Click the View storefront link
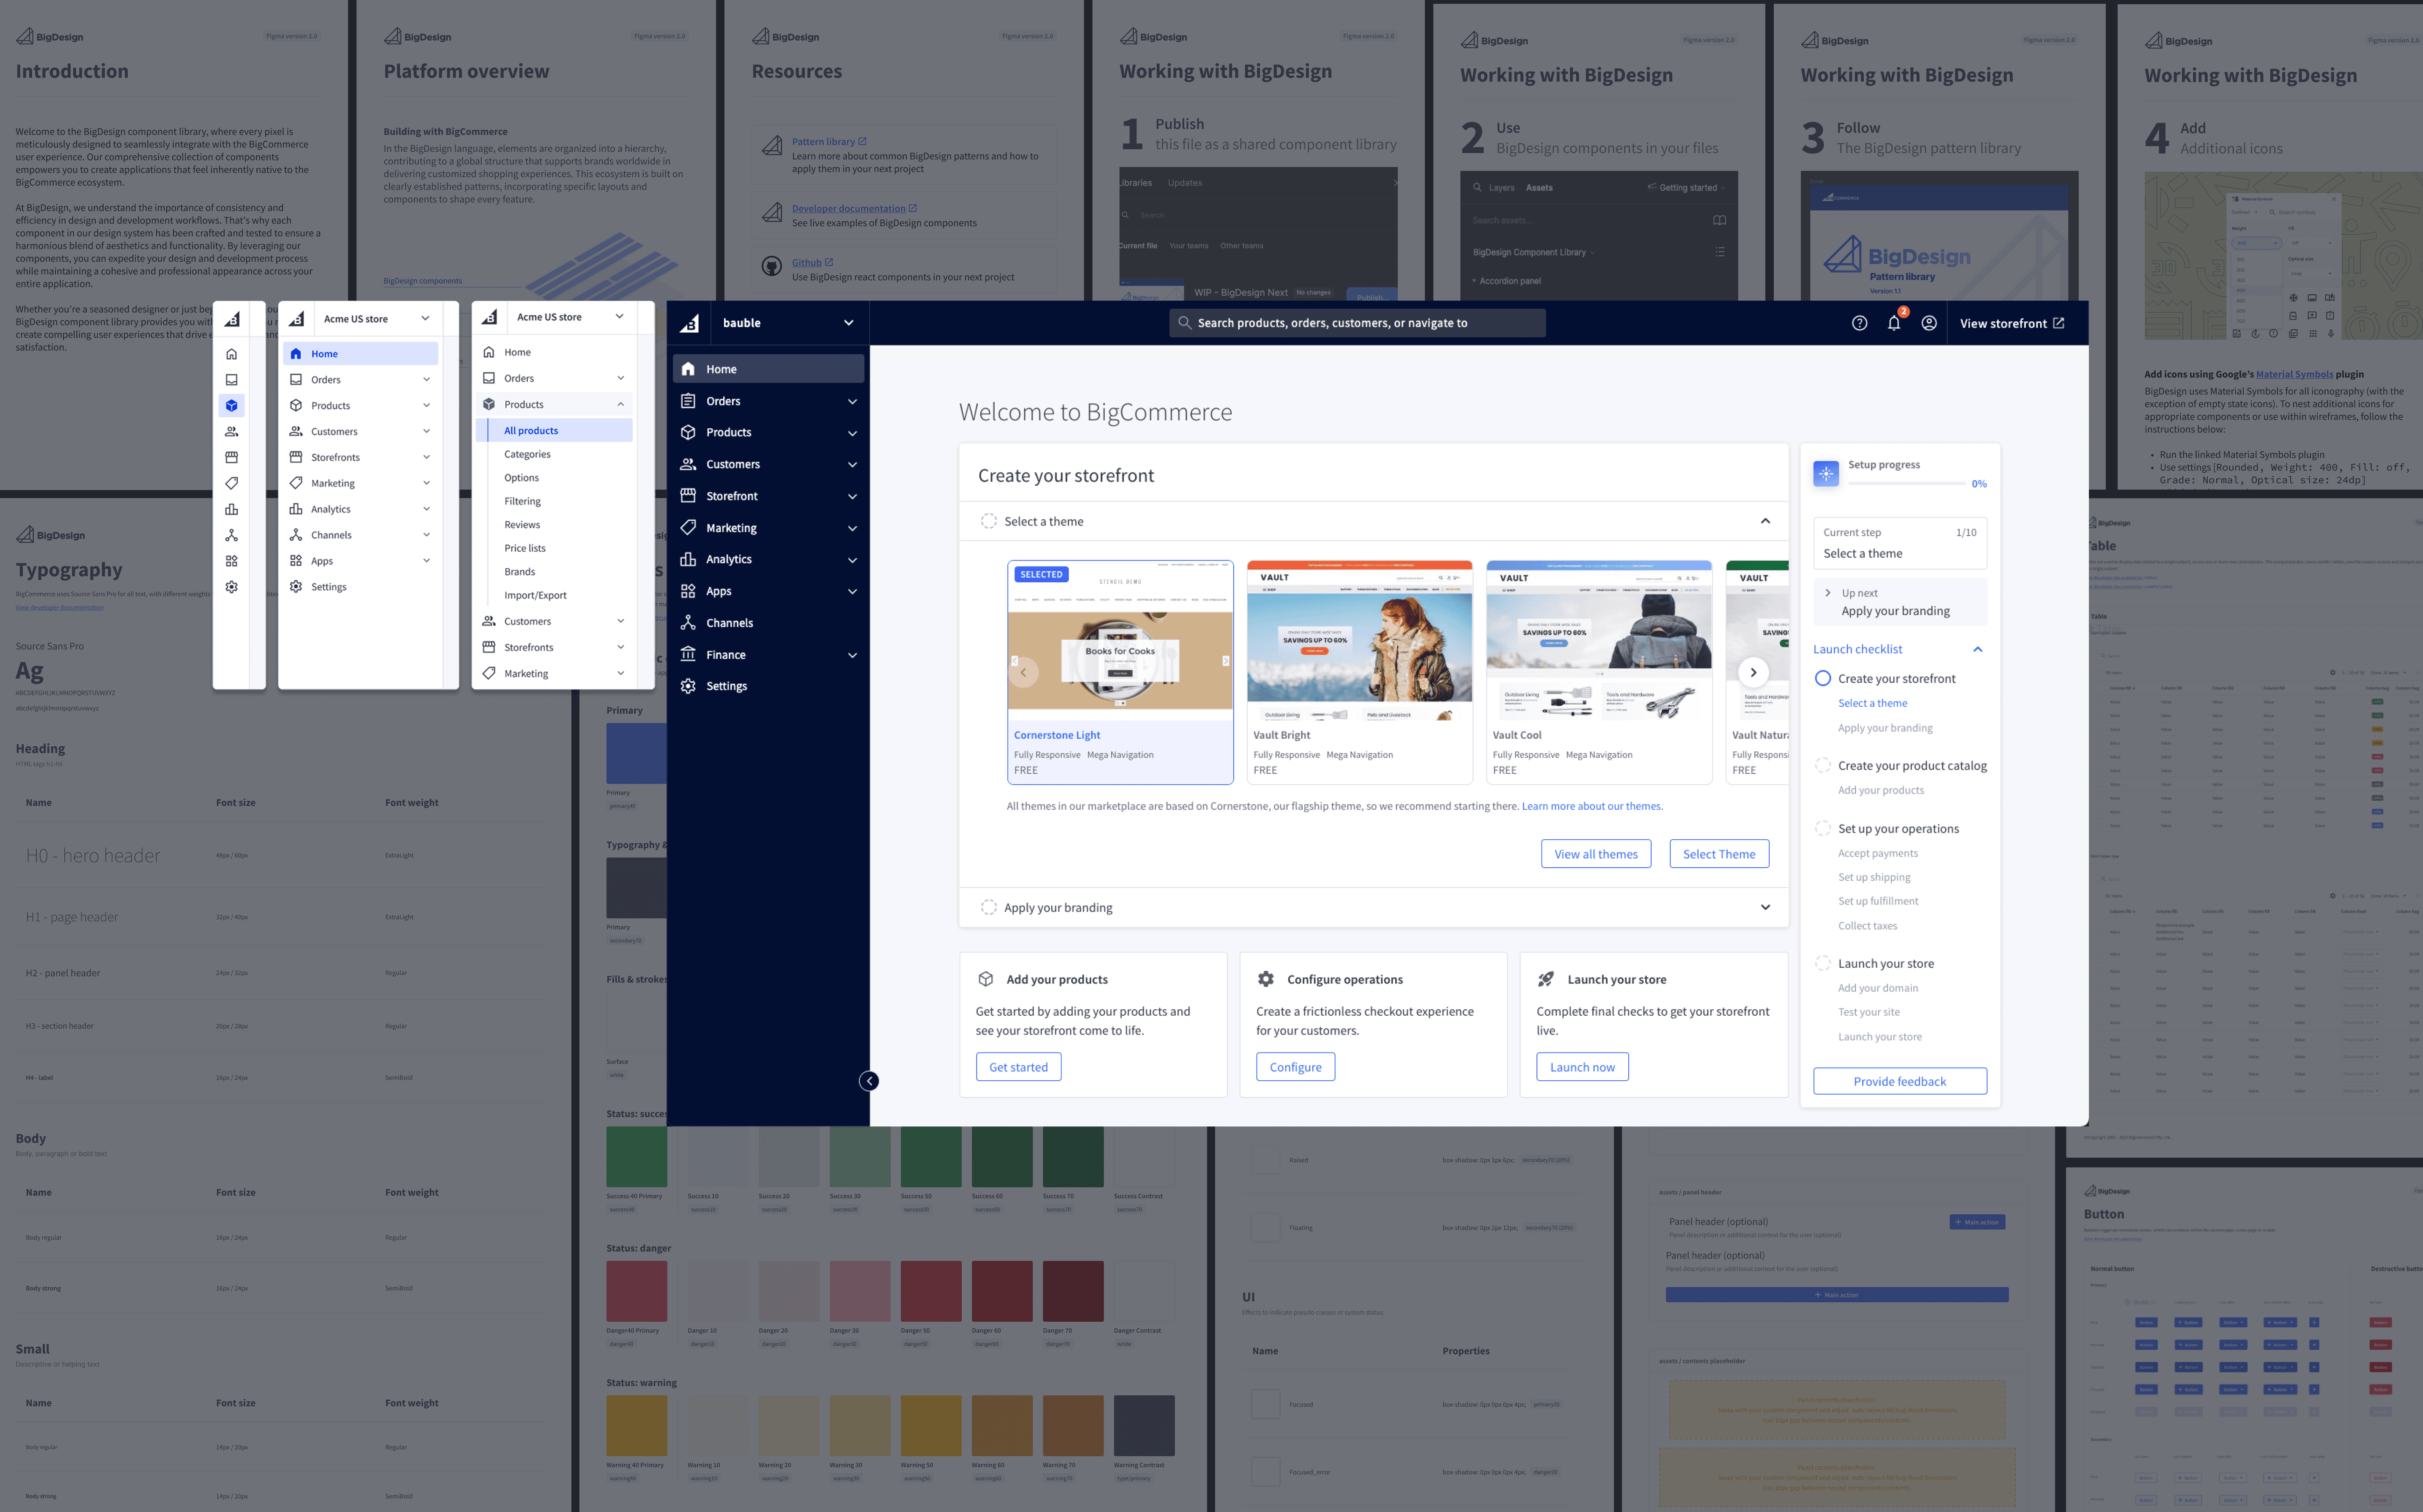The height and width of the screenshot is (1512, 2423). 2012,323
